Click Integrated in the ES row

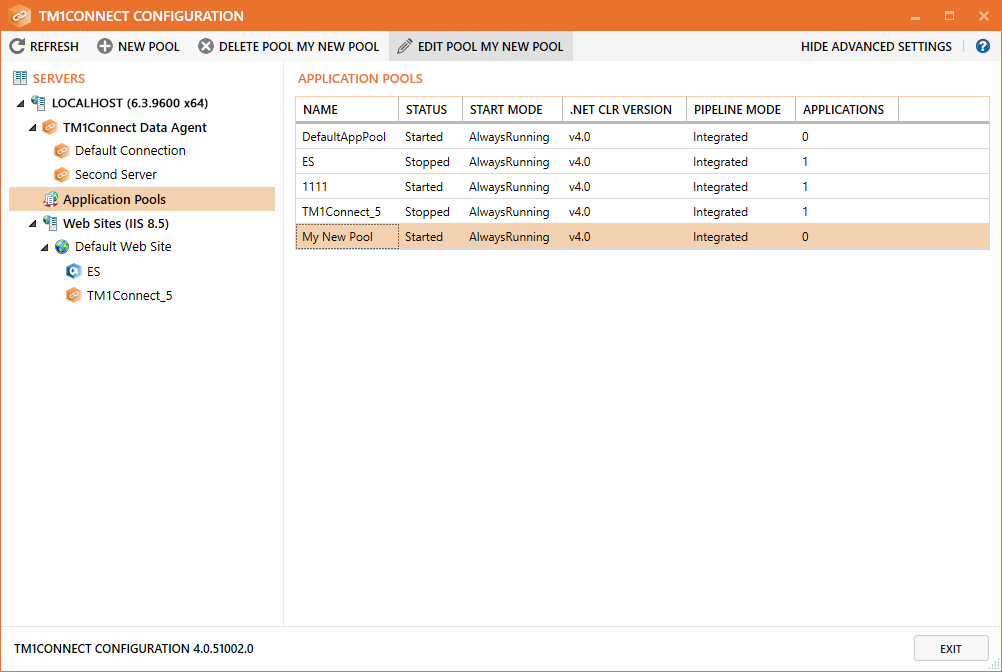pyautogui.click(x=720, y=162)
